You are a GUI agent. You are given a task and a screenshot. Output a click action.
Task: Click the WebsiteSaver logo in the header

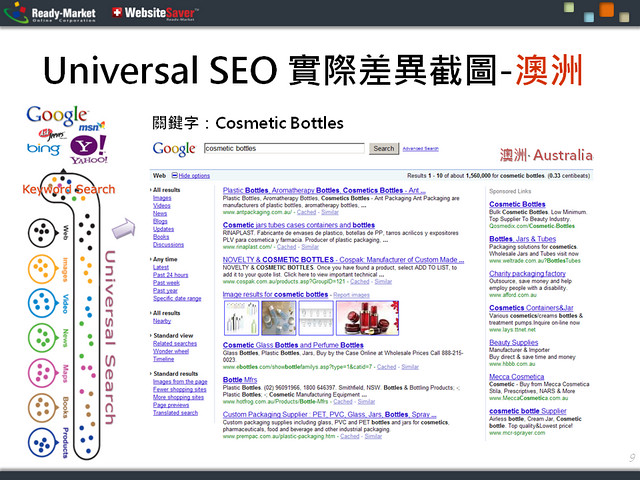155,13
